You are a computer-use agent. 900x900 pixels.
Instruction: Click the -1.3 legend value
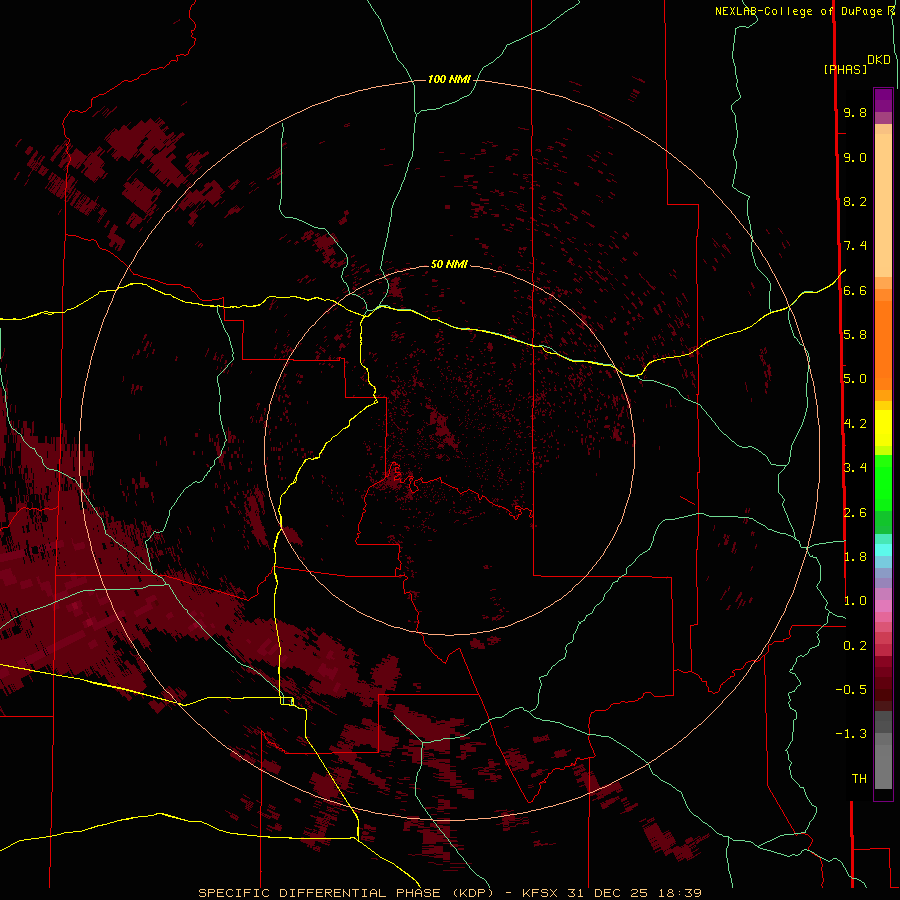click(851, 734)
